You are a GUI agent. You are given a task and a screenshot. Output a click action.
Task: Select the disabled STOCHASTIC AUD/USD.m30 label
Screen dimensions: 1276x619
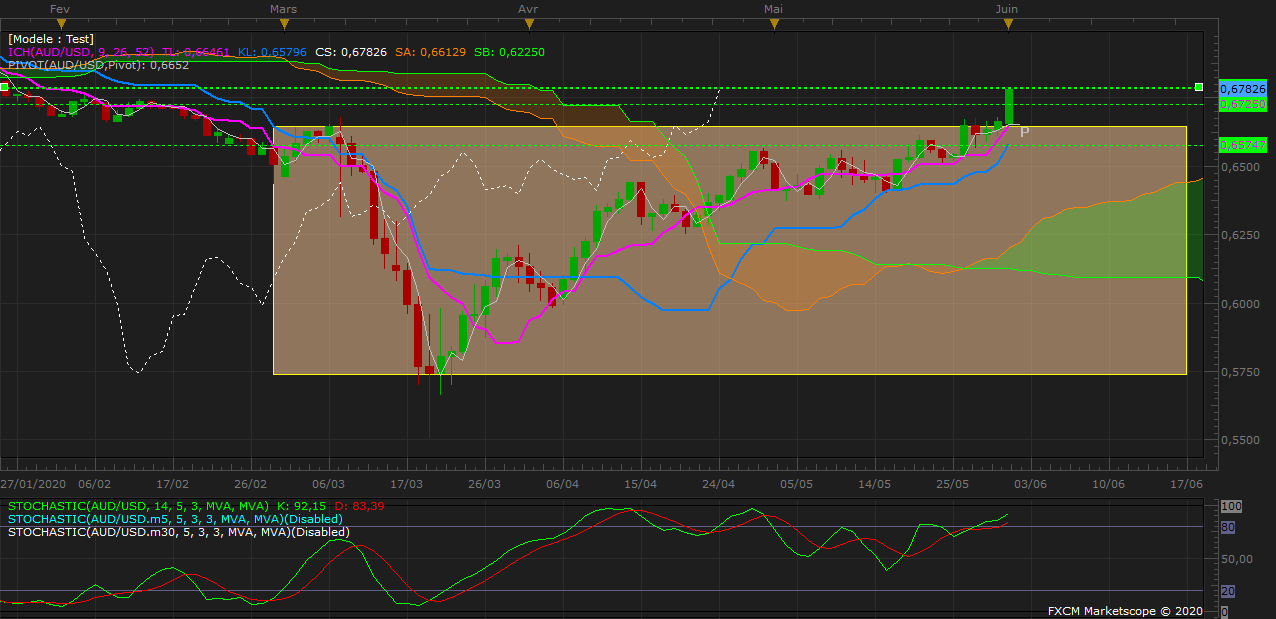click(179, 532)
